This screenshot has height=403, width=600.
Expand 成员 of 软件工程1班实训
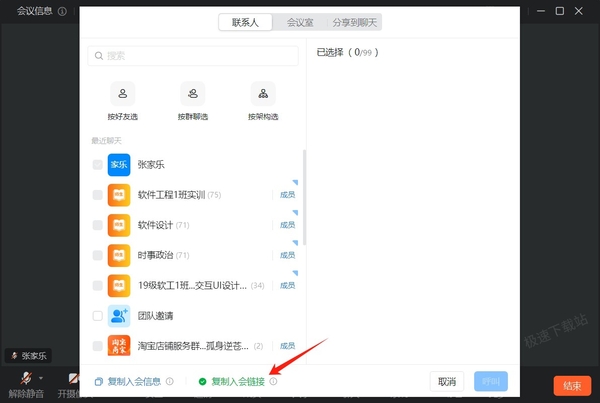click(x=287, y=195)
